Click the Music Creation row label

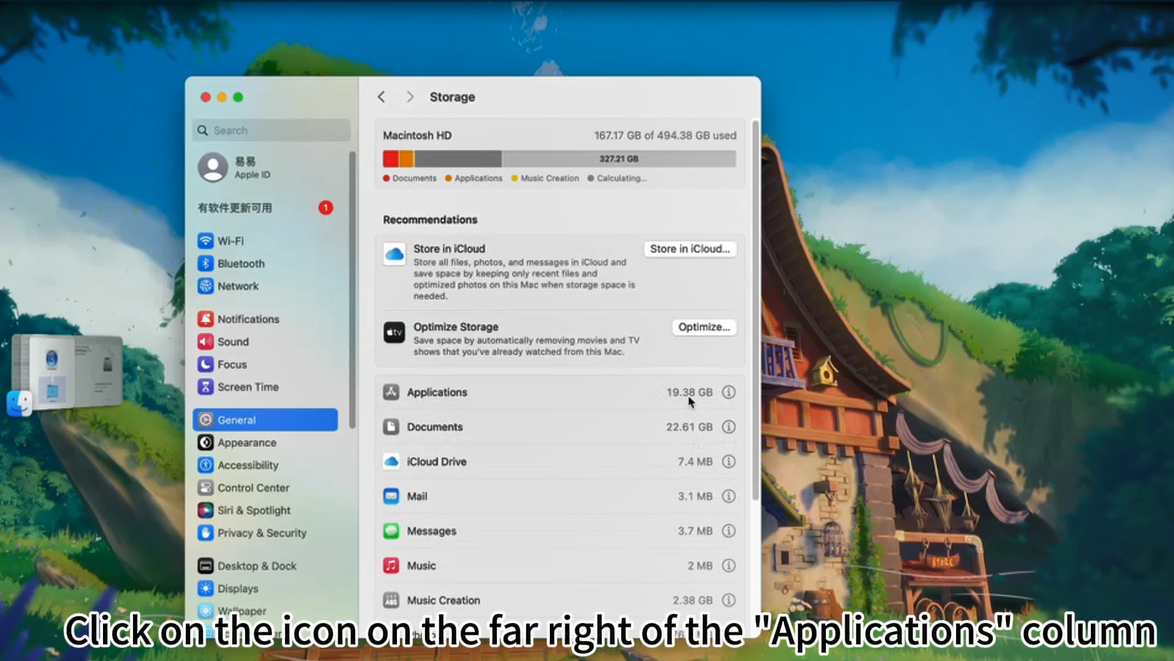coord(443,600)
